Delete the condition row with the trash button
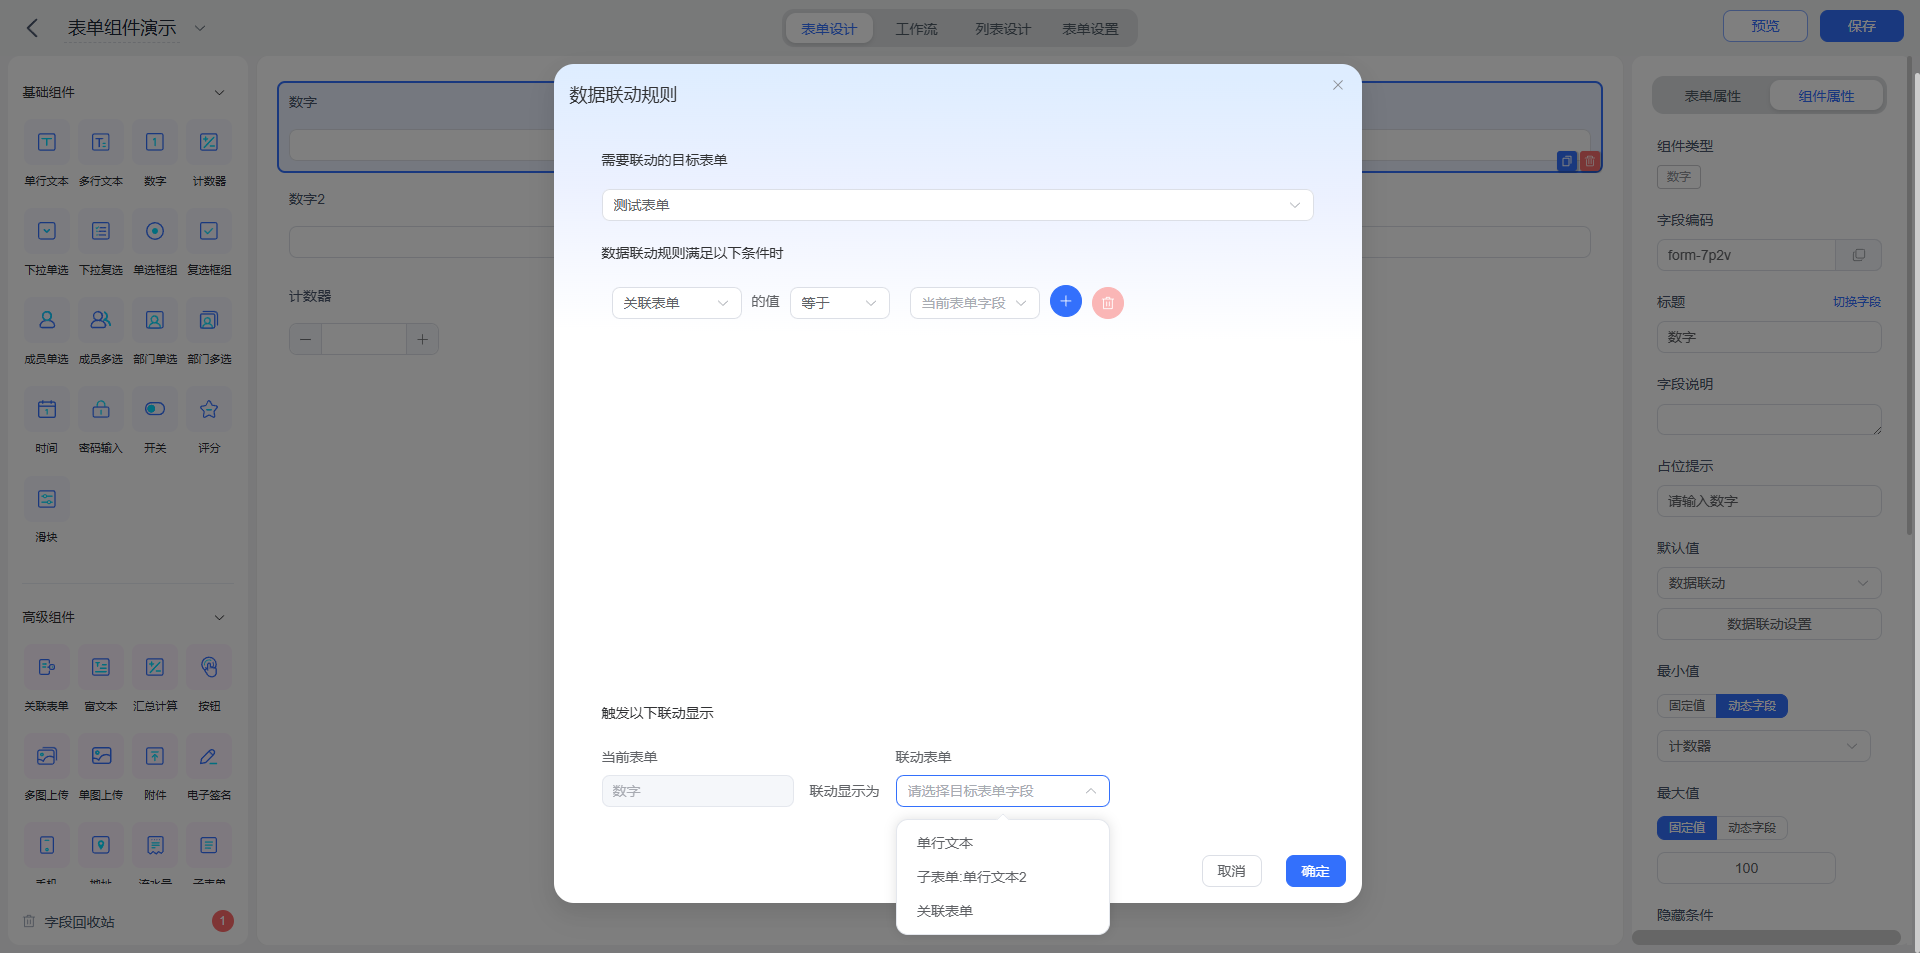 point(1108,303)
